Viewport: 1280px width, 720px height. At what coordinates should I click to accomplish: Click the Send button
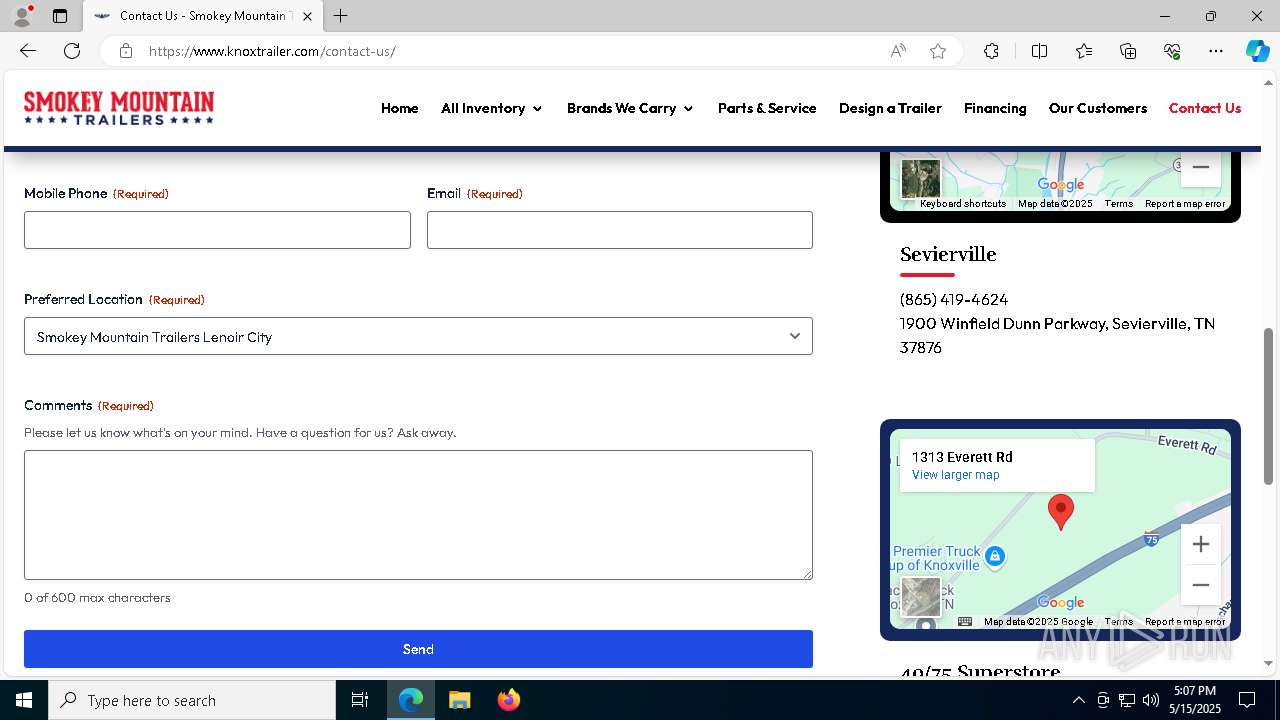[418, 649]
